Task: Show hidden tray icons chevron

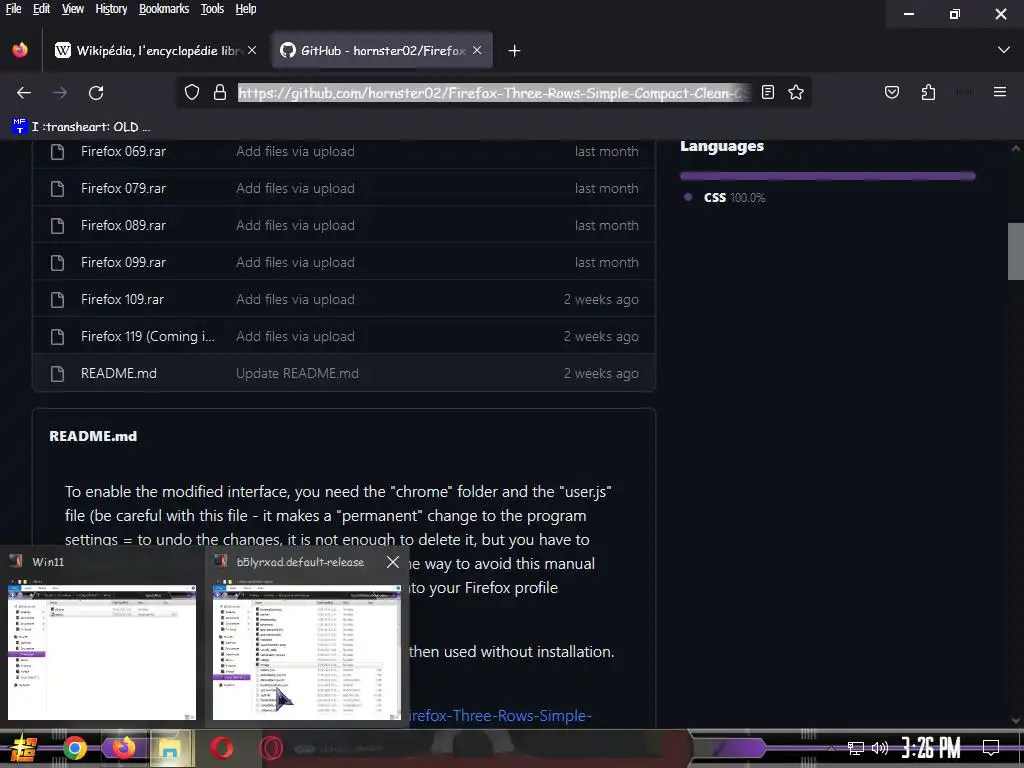Action: (x=831, y=748)
